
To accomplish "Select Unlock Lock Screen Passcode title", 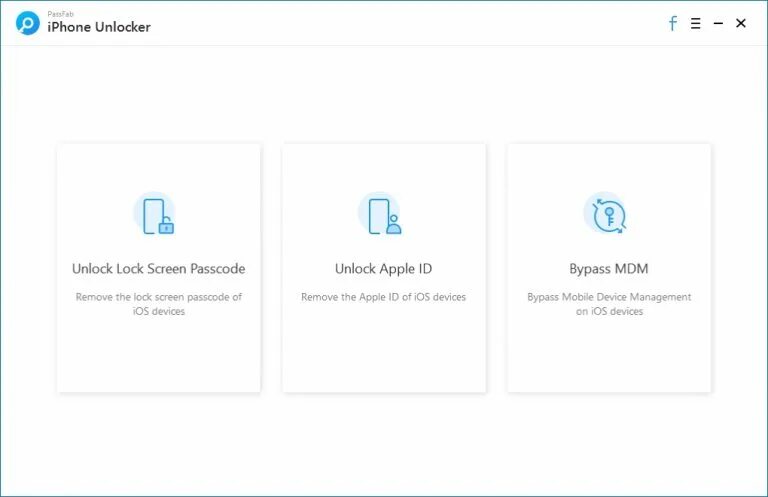I will pos(159,268).
